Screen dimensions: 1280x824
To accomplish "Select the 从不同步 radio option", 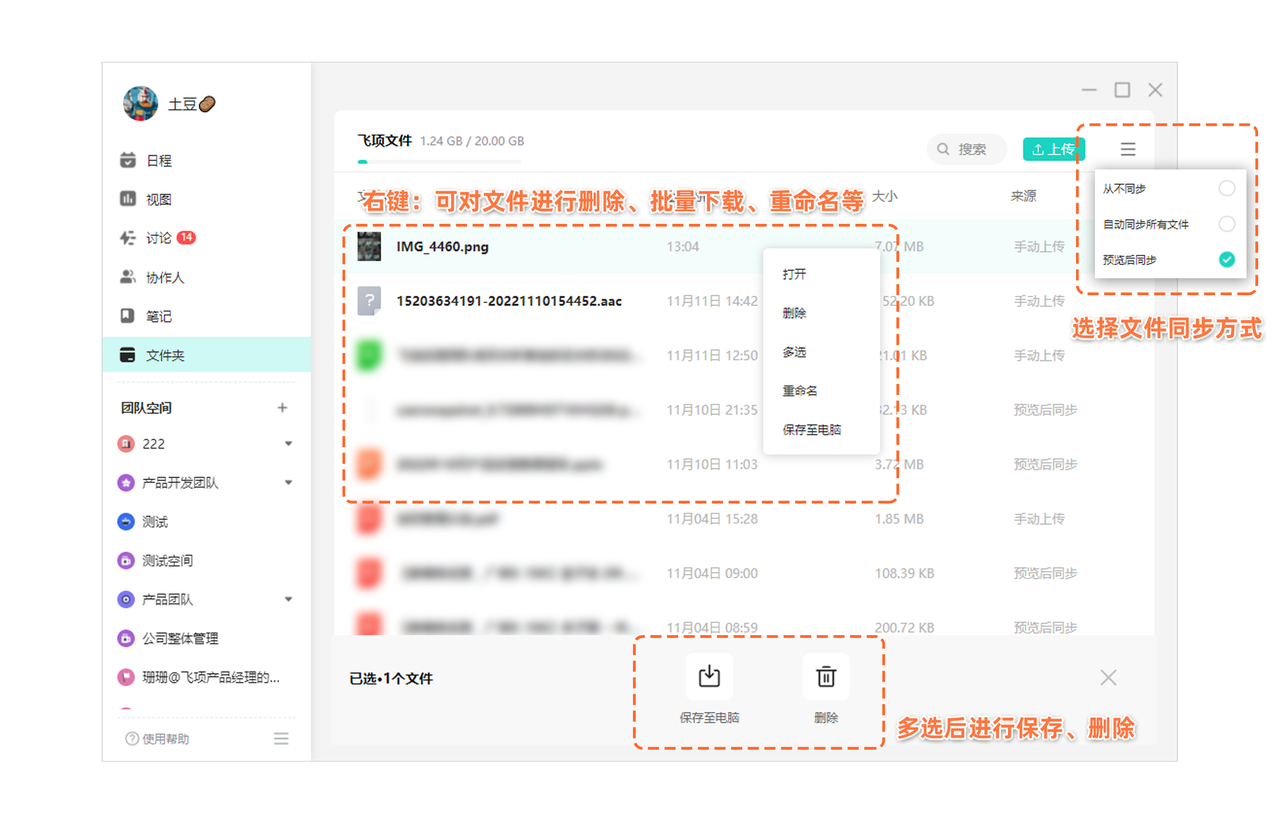I will point(1226,189).
